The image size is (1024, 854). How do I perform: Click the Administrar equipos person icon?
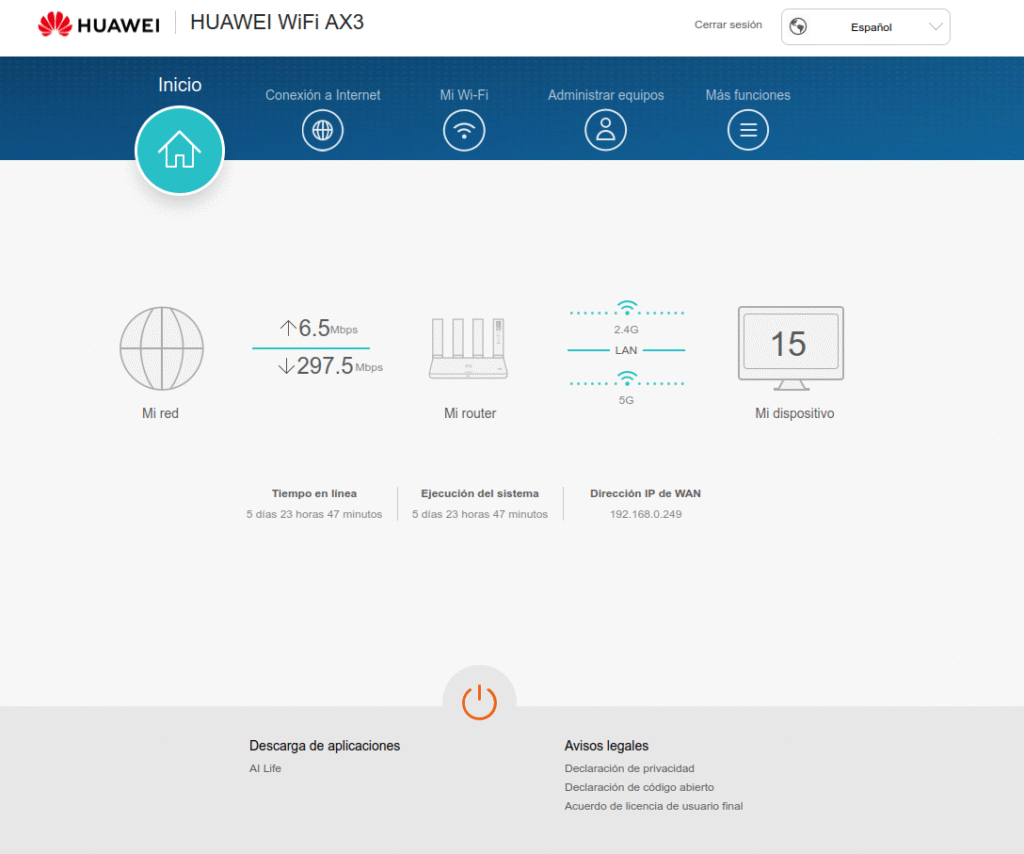[x=606, y=130]
